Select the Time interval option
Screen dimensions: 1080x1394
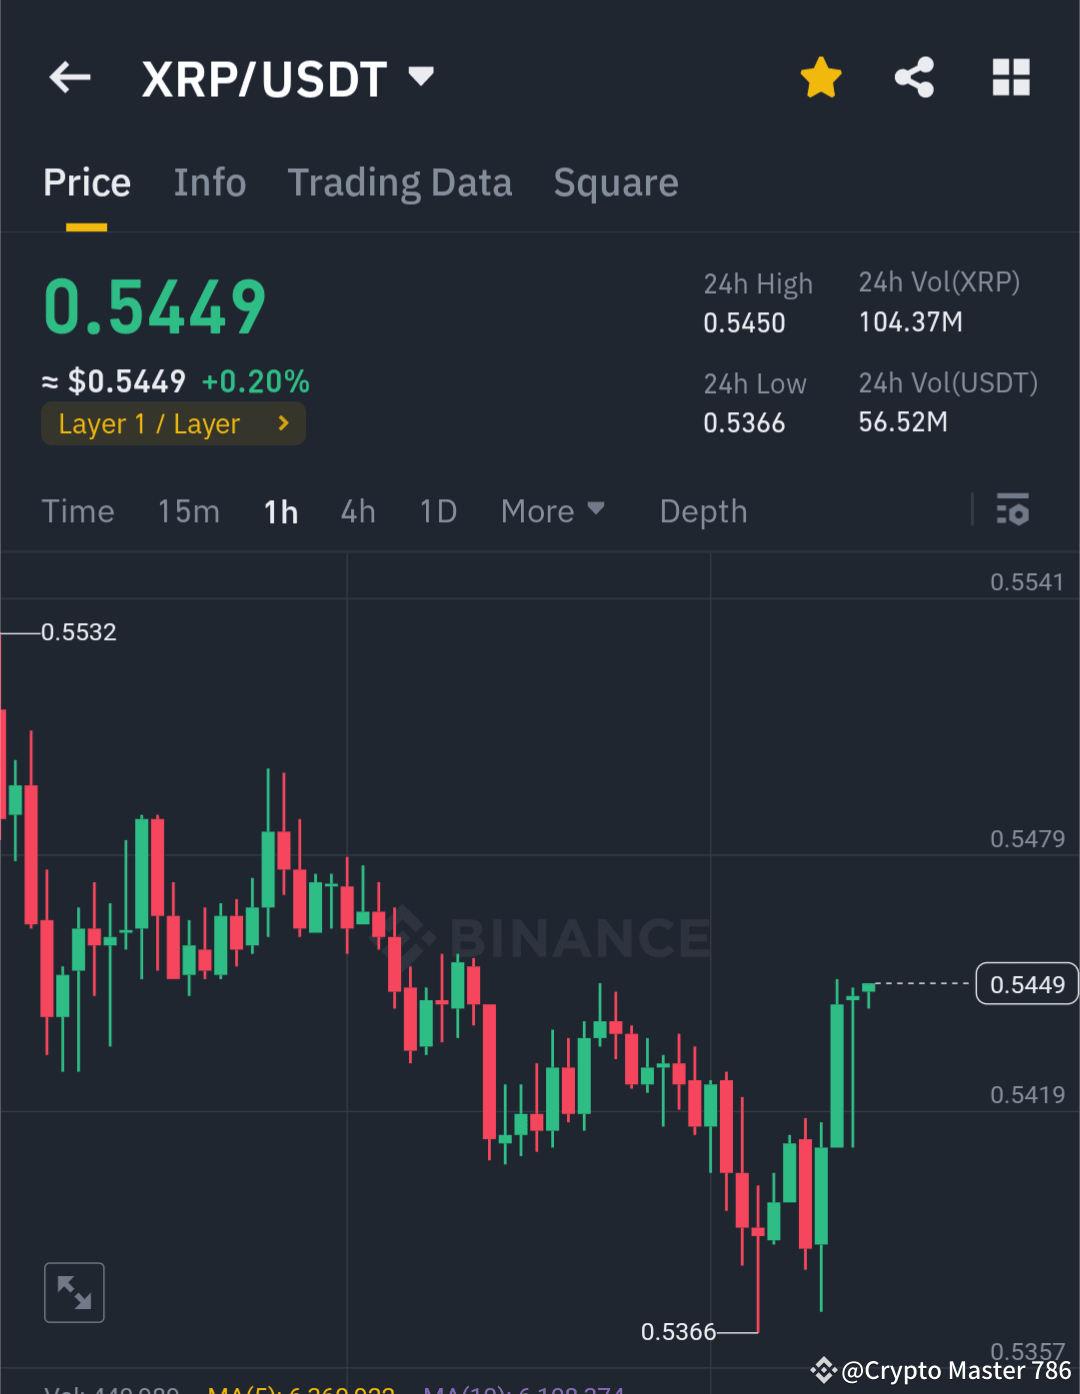78,511
